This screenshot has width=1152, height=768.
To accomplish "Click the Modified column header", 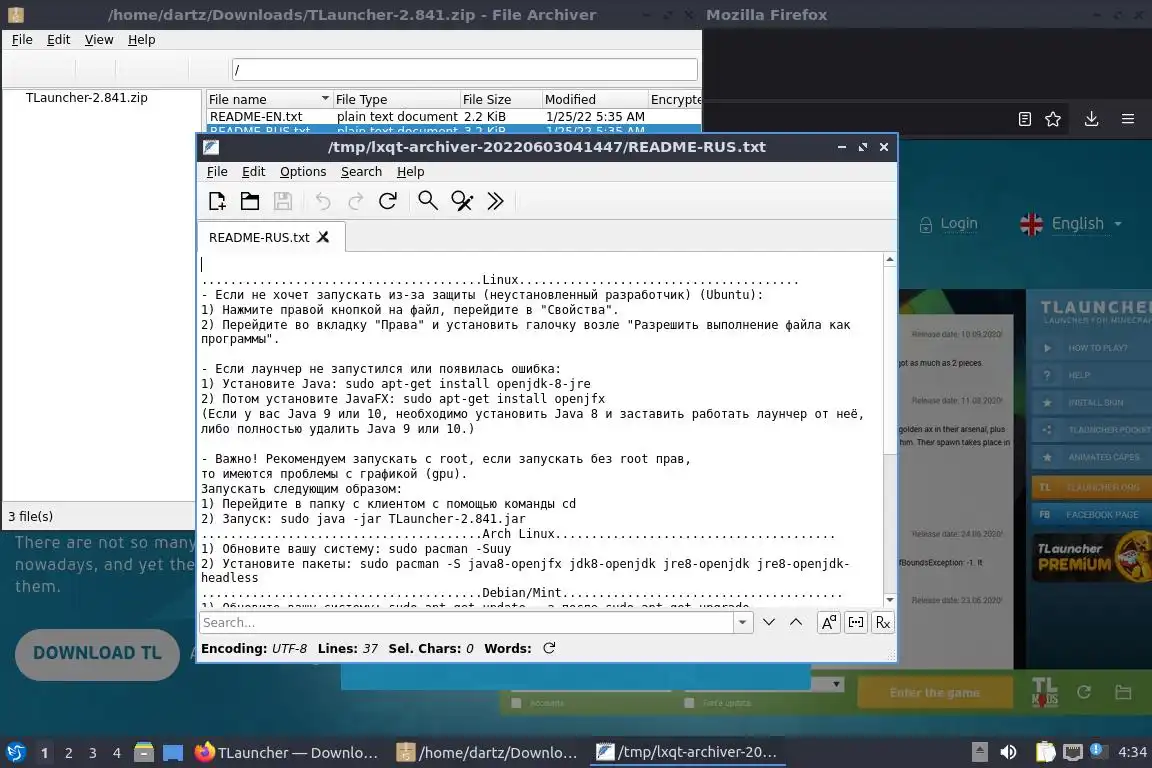I will 594,99.
